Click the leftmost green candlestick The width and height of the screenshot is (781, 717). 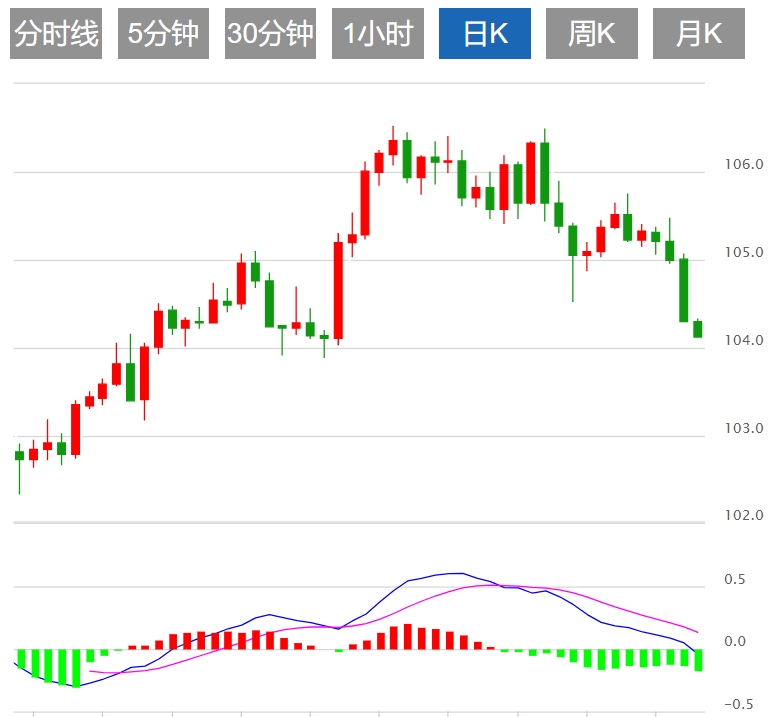pos(19,456)
